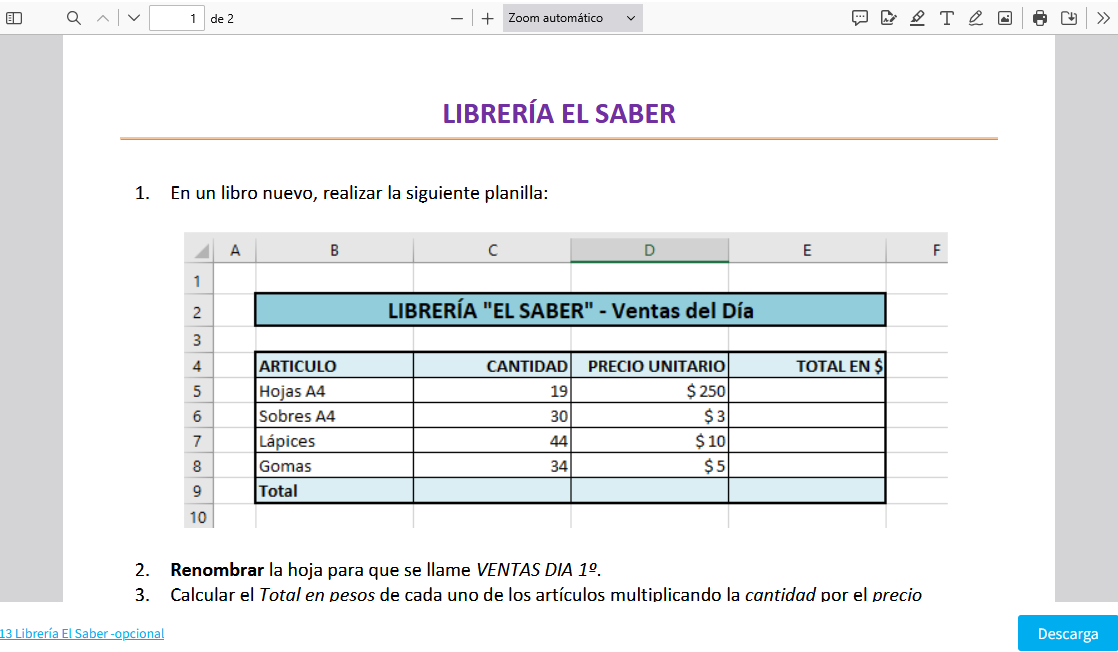
Task: Toggle the sidebar panel
Action: coord(15,18)
